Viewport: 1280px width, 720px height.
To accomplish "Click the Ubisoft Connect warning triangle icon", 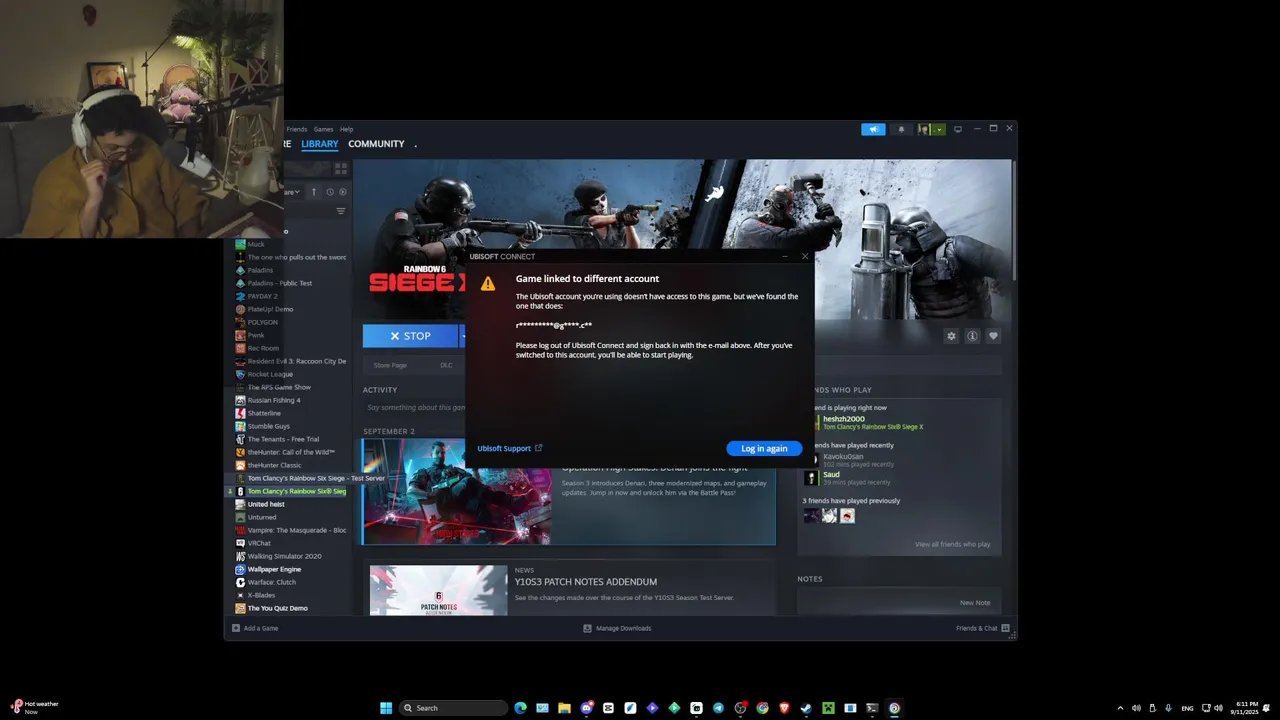I will coord(487,284).
